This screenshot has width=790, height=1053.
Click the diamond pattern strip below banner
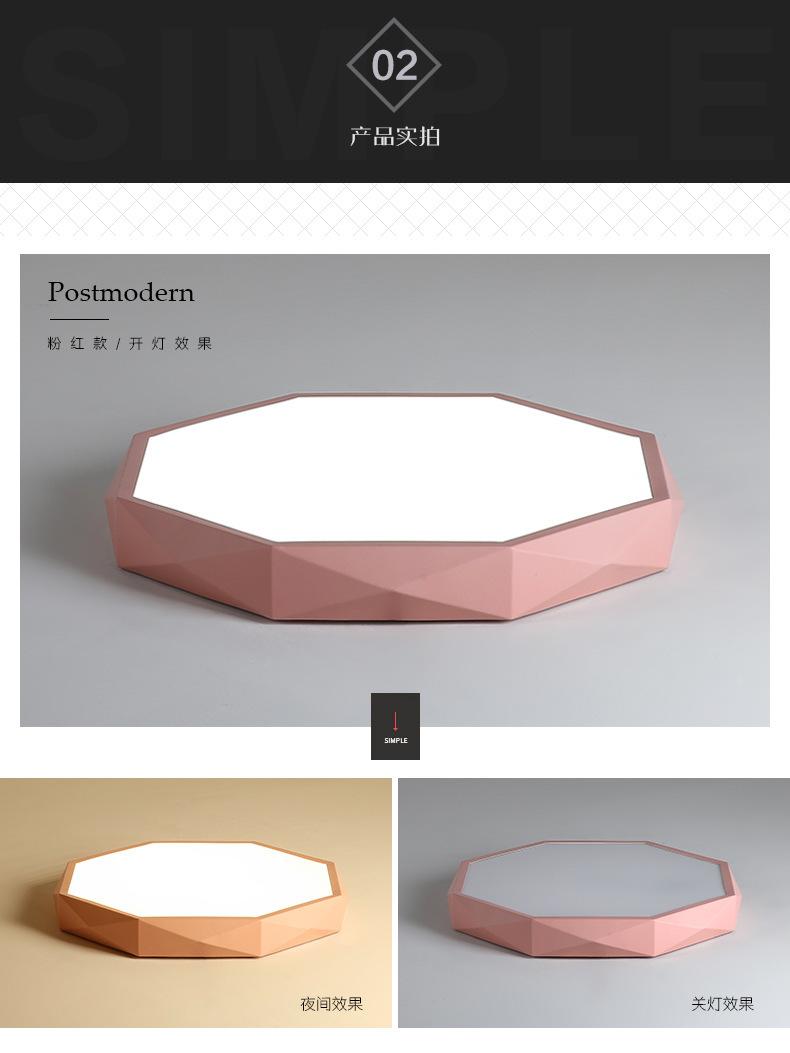tap(395, 210)
